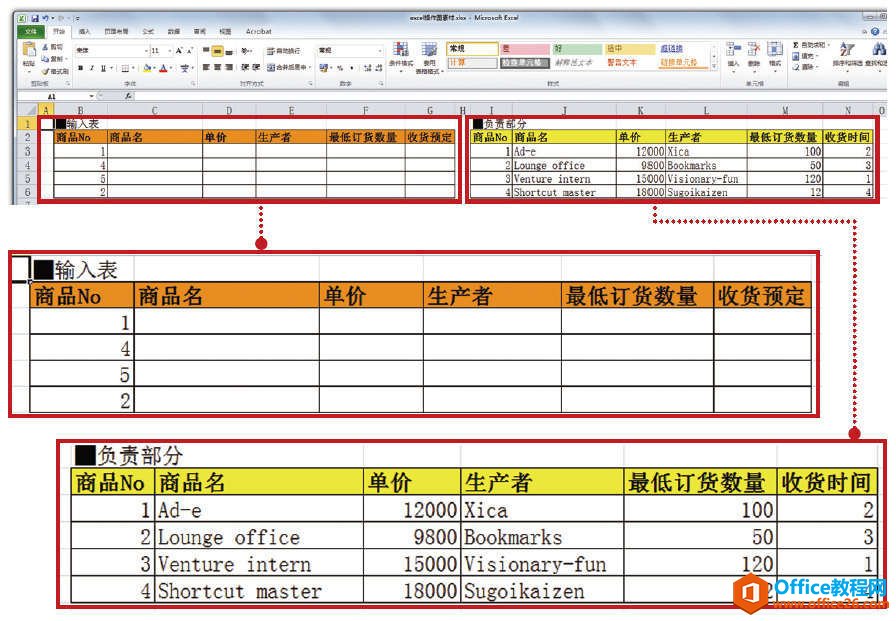Toggle Align Text Left
The width and height of the screenshot is (896, 621).
(206, 67)
